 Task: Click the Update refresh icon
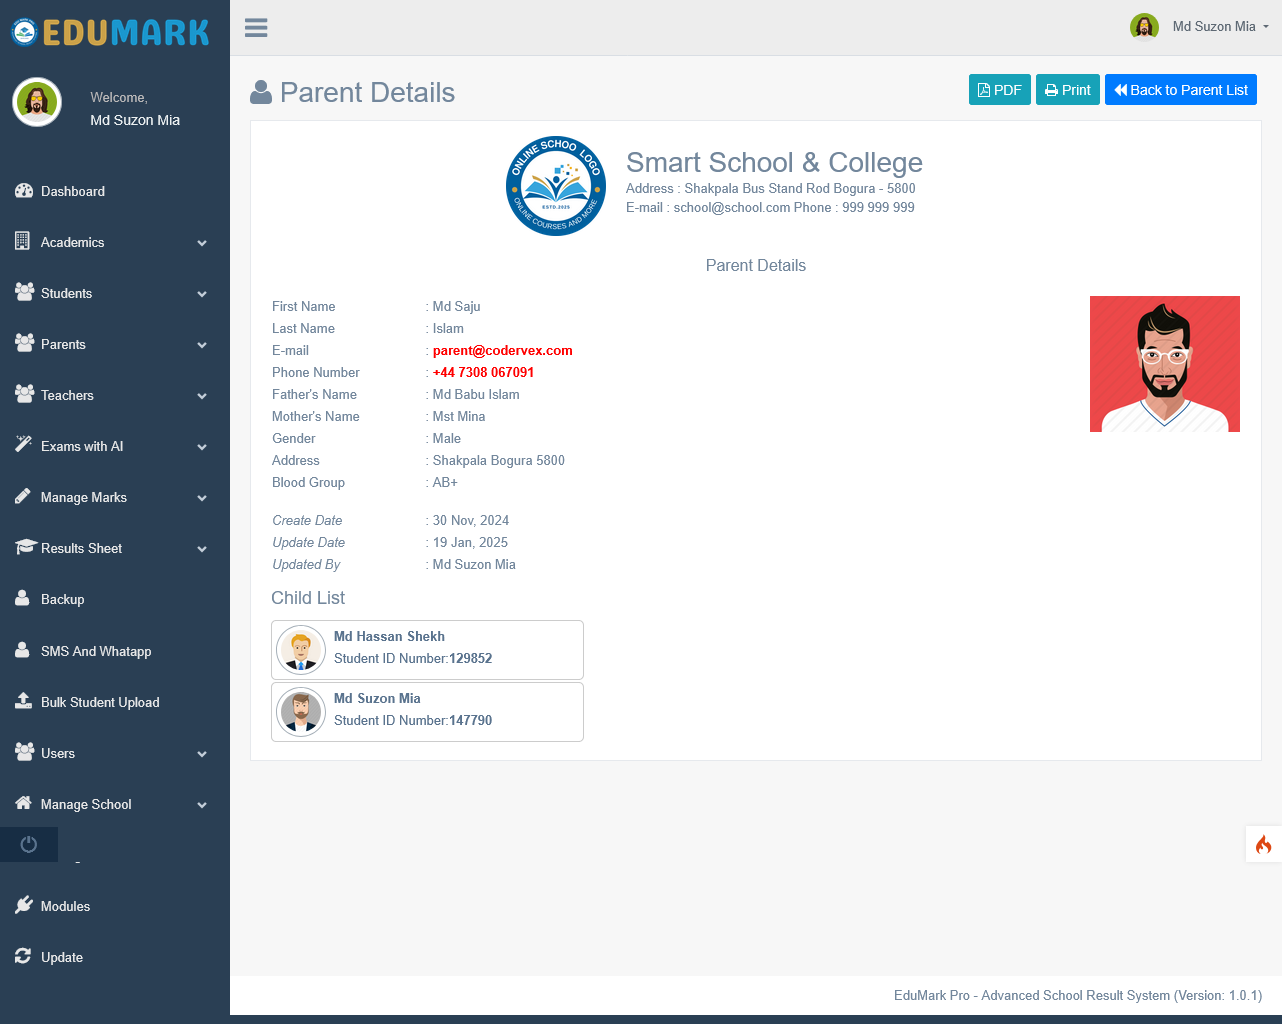(22, 957)
